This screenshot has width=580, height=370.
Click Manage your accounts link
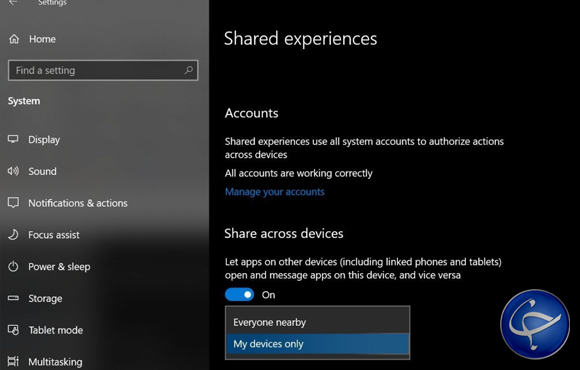pos(274,192)
